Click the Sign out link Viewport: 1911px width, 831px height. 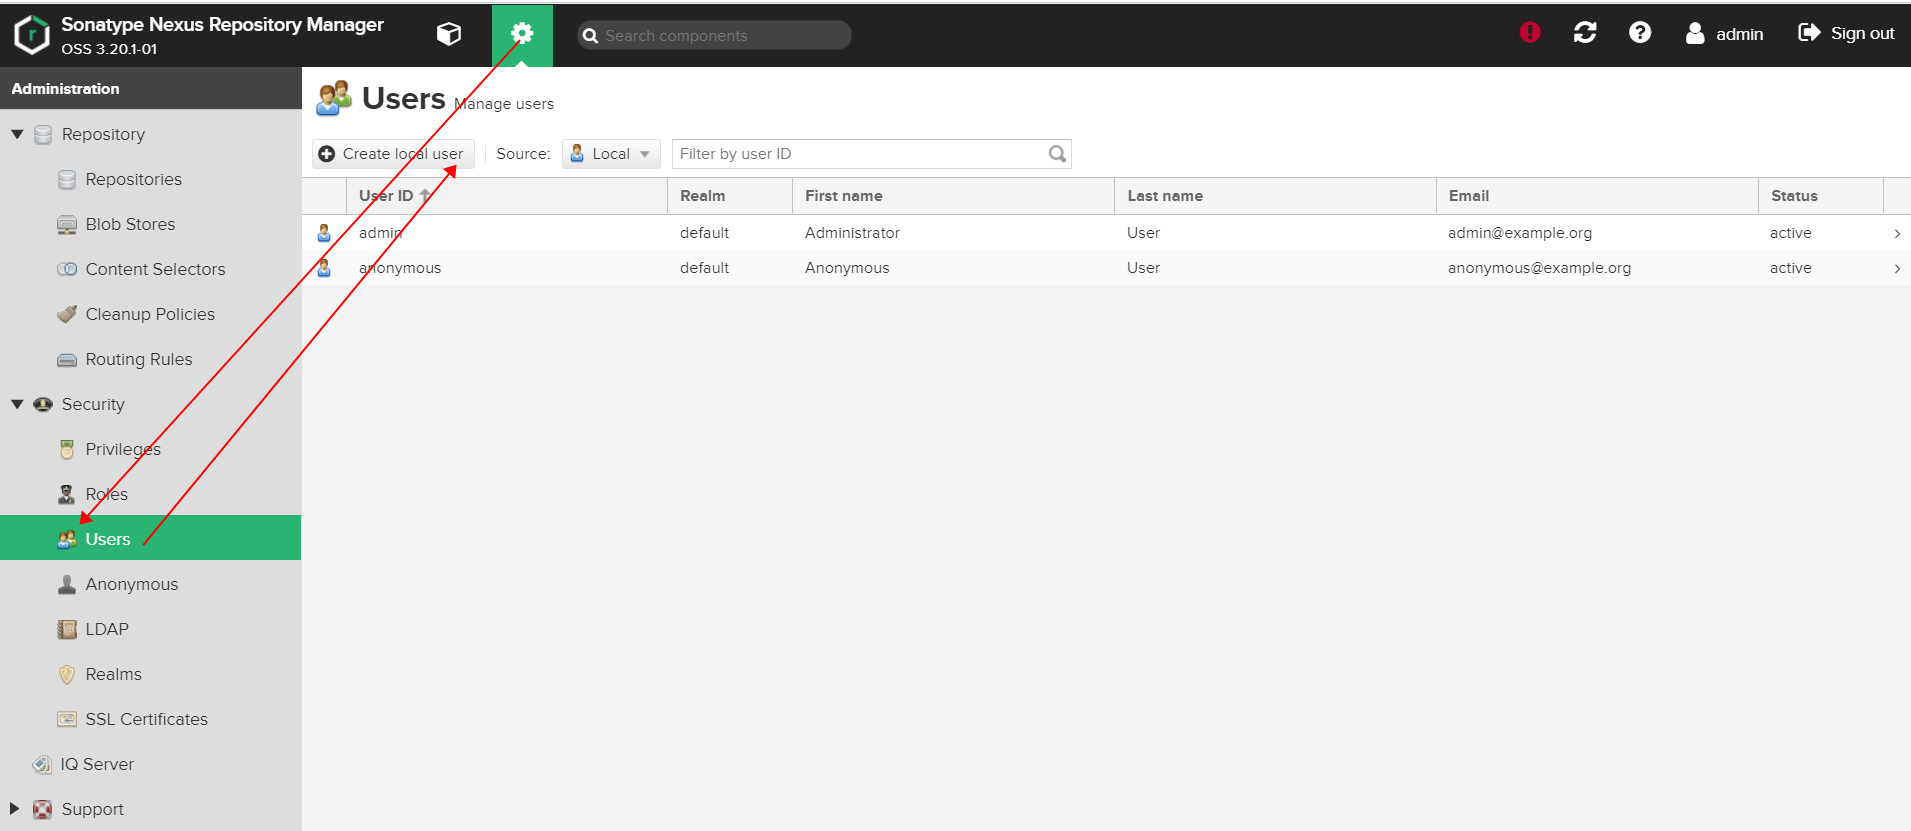pyautogui.click(x=1846, y=33)
